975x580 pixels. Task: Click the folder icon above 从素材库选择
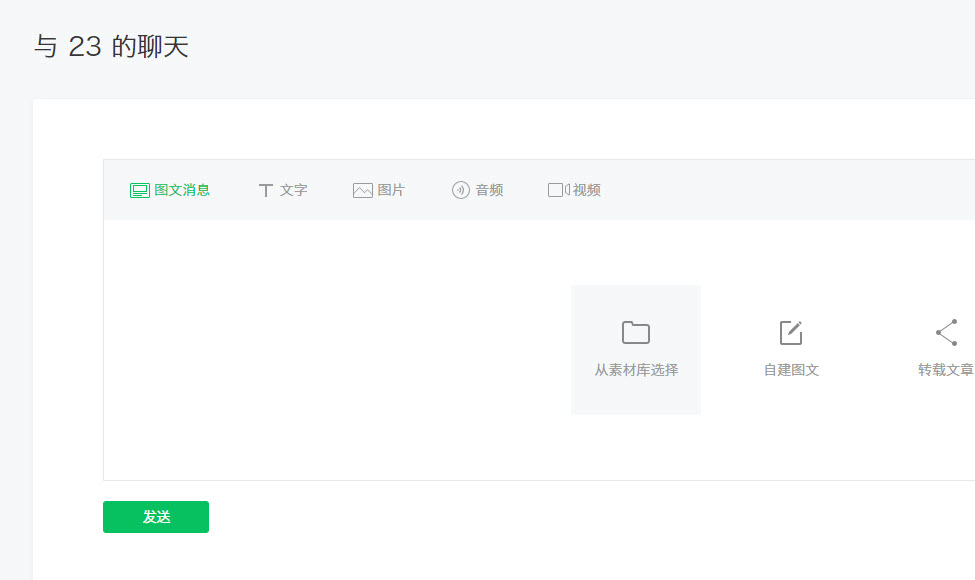(x=635, y=331)
